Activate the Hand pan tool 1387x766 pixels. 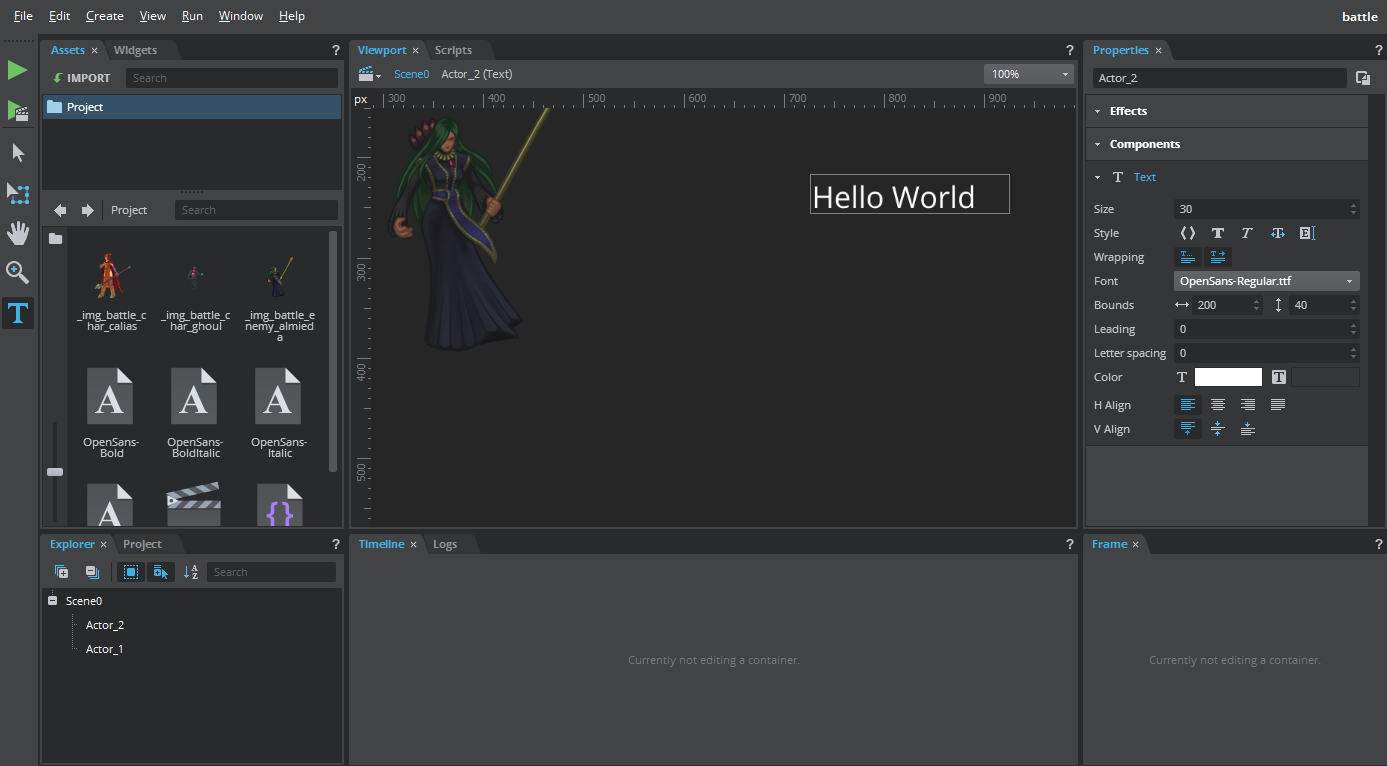[17, 233]
